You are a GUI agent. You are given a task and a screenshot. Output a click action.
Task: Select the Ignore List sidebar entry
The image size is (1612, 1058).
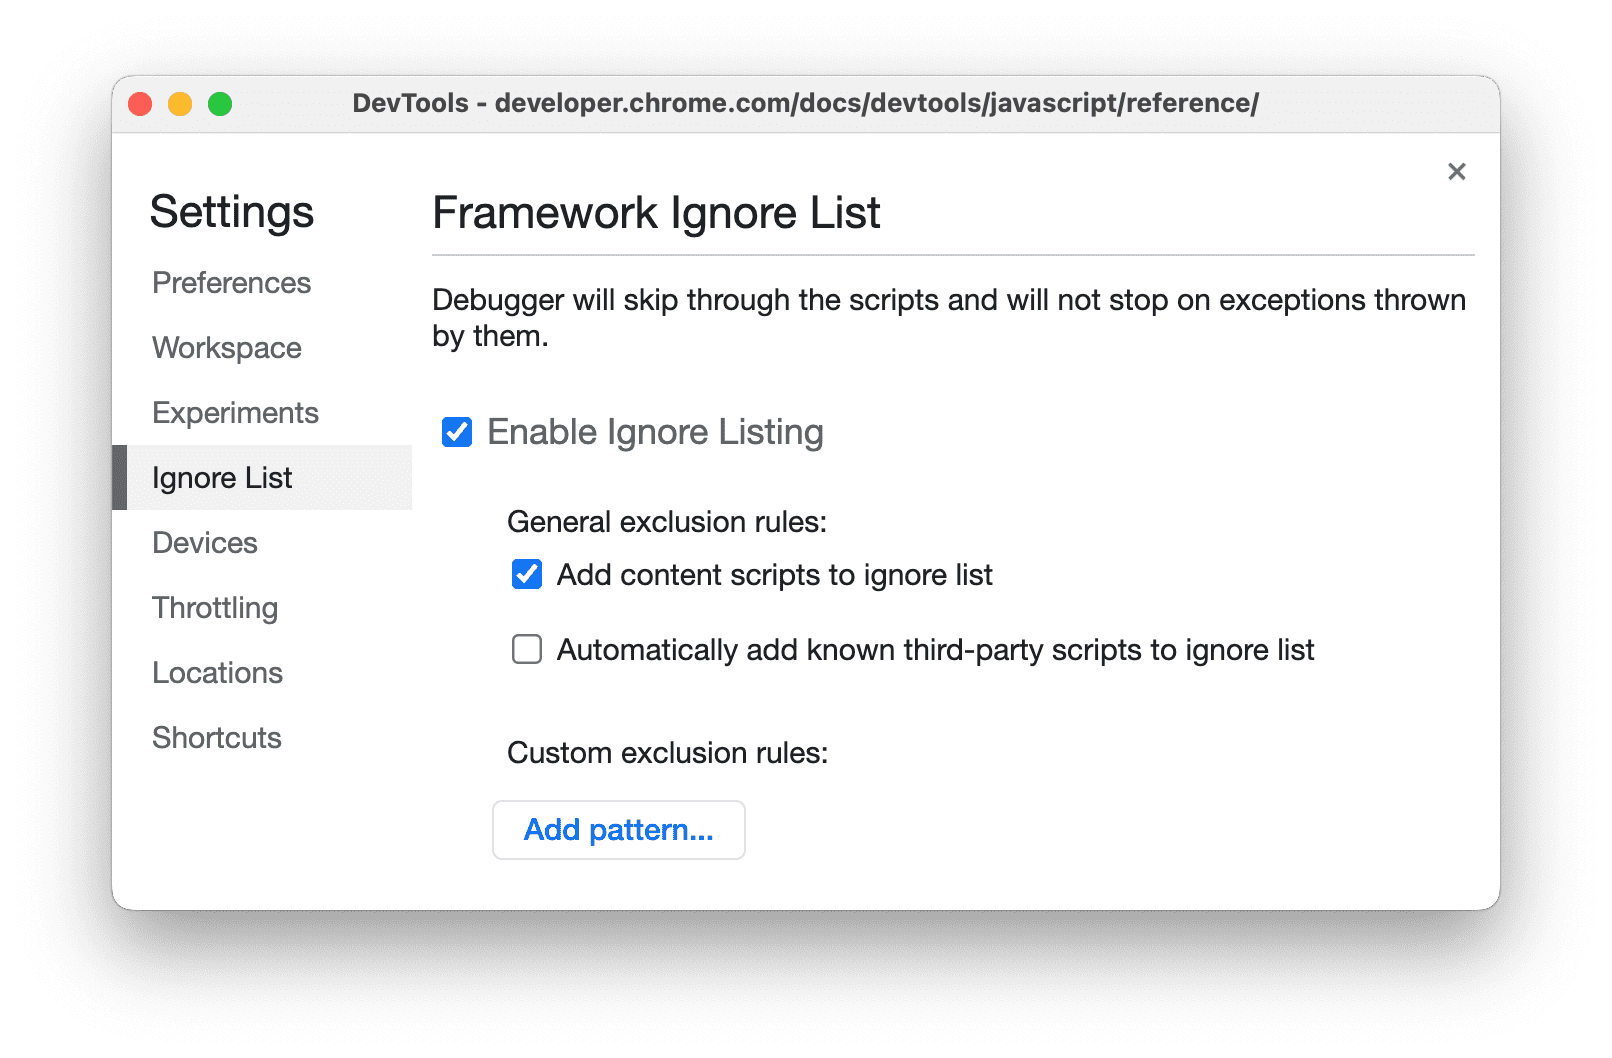pos(222,478)
